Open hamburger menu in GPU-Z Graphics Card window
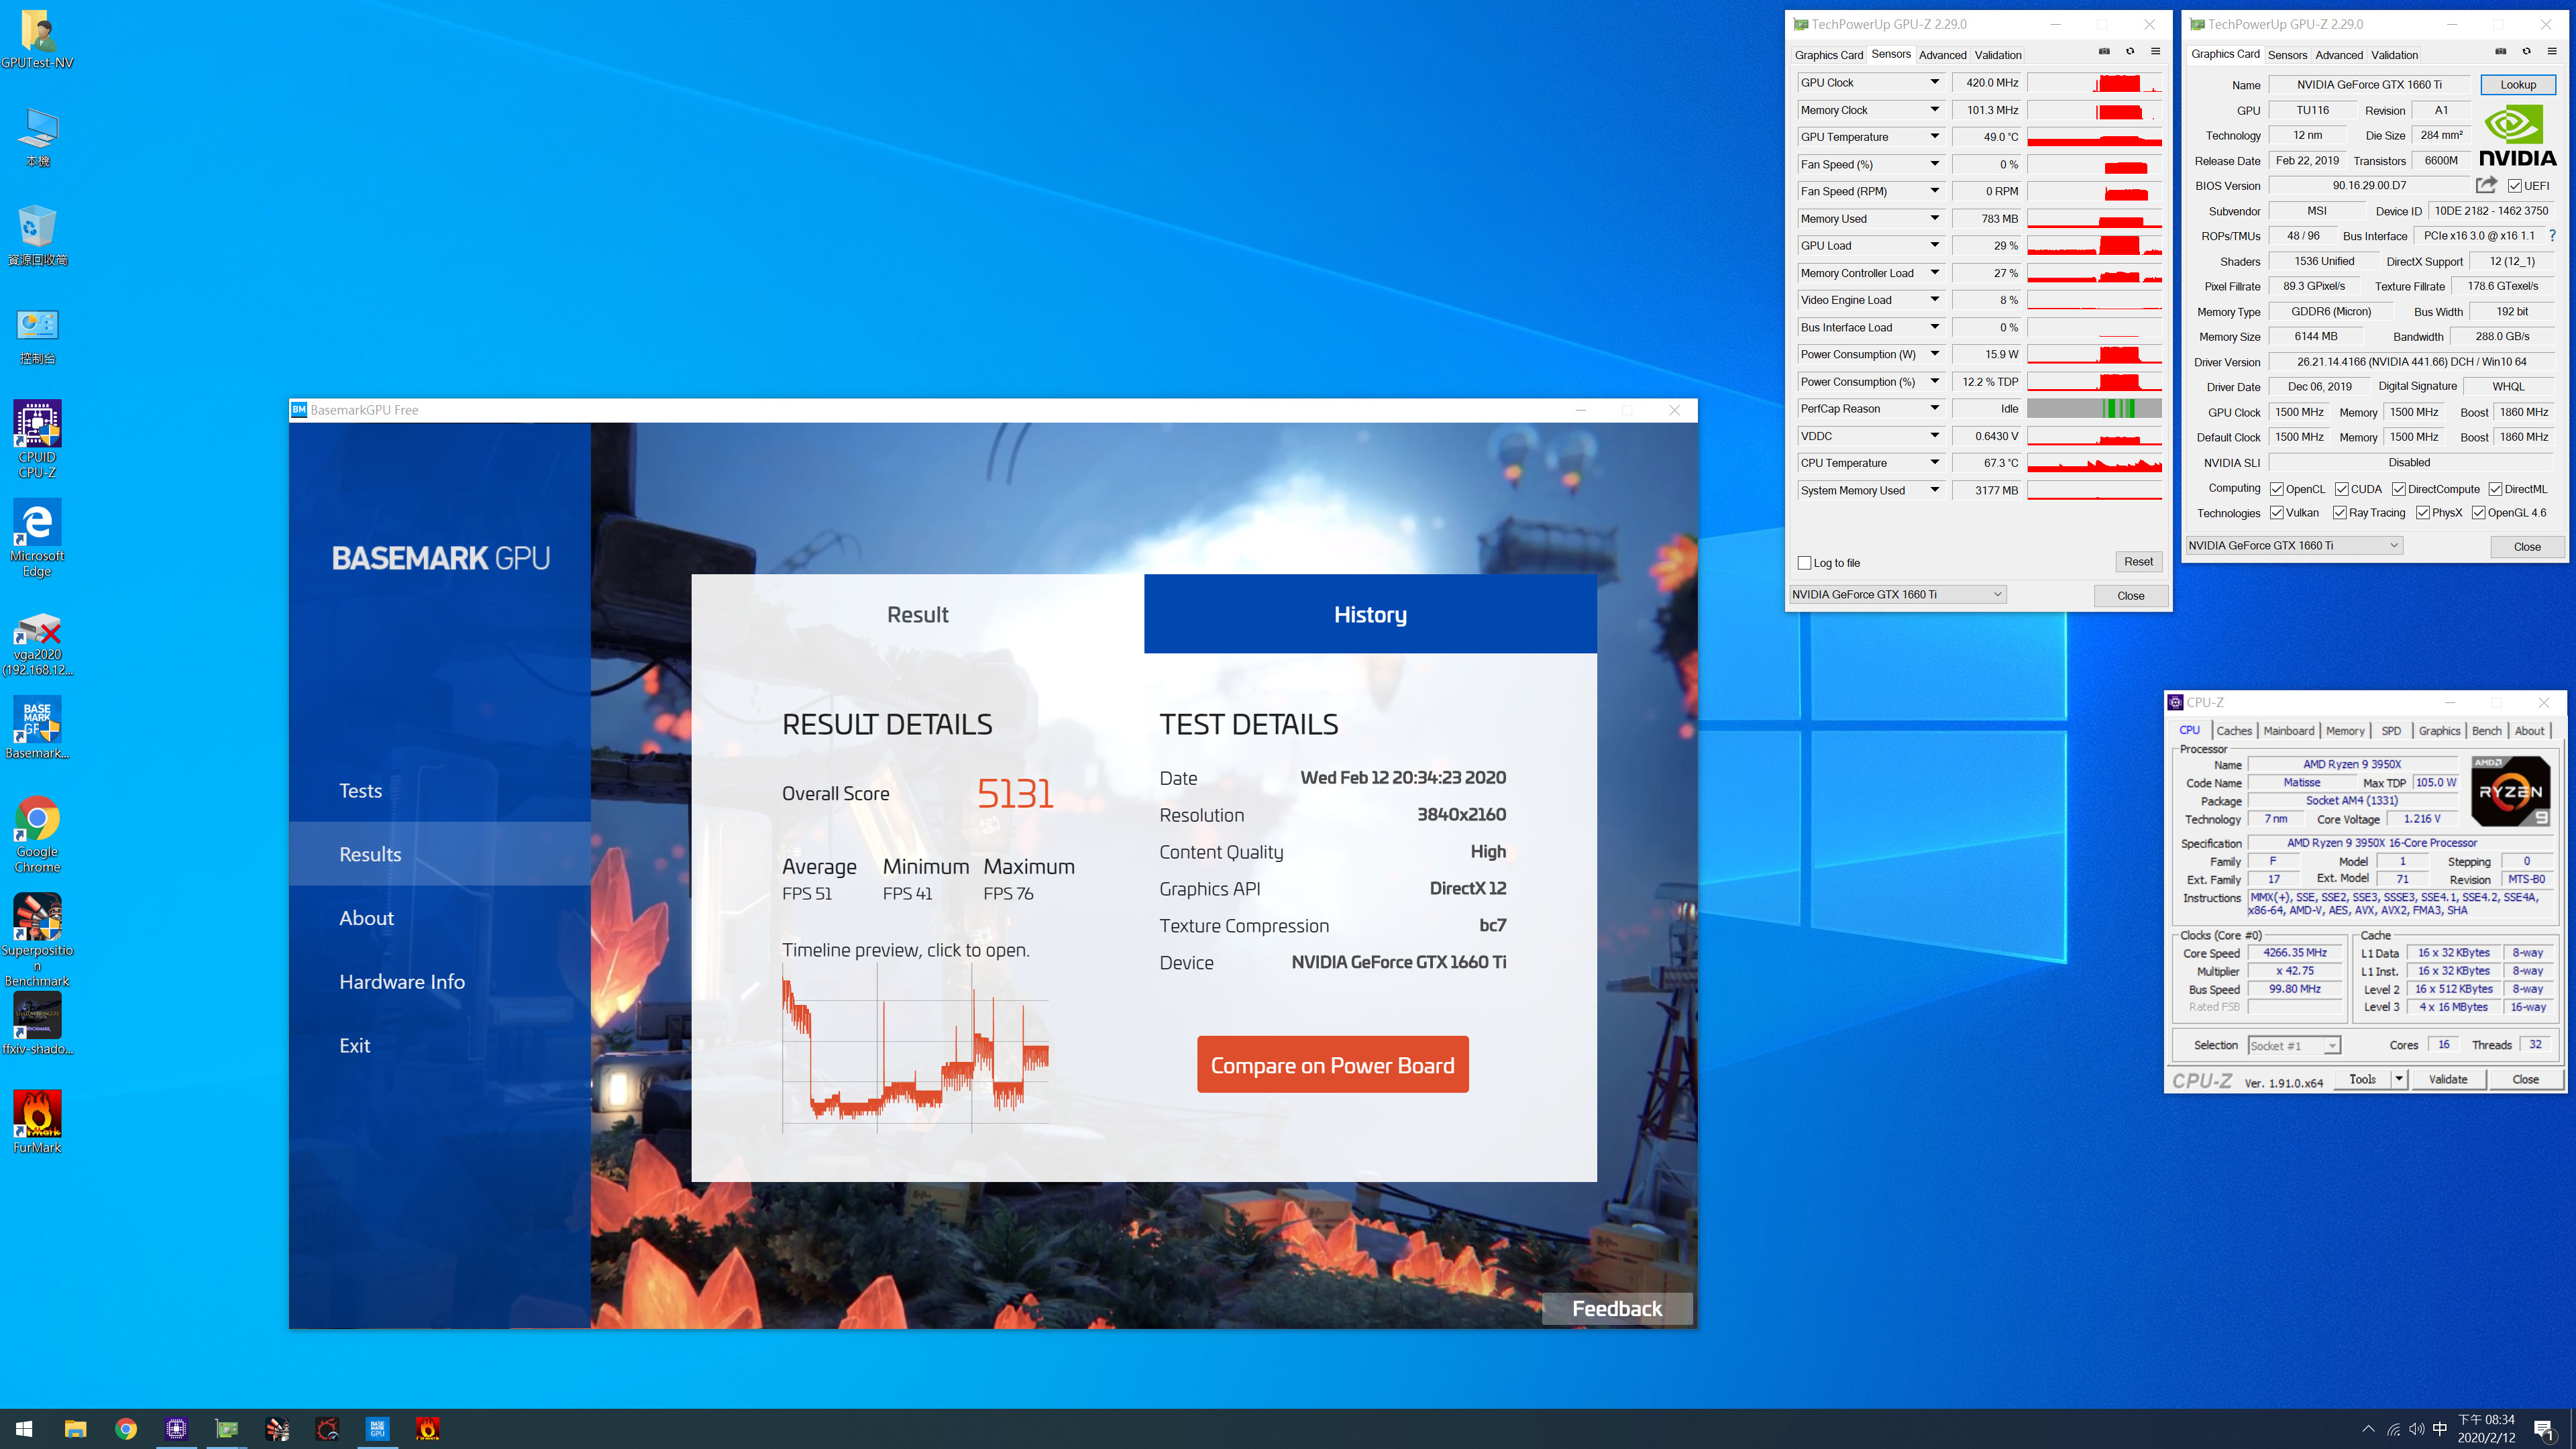Viewport: 2576px width, 1449px height. (2552, 51)
